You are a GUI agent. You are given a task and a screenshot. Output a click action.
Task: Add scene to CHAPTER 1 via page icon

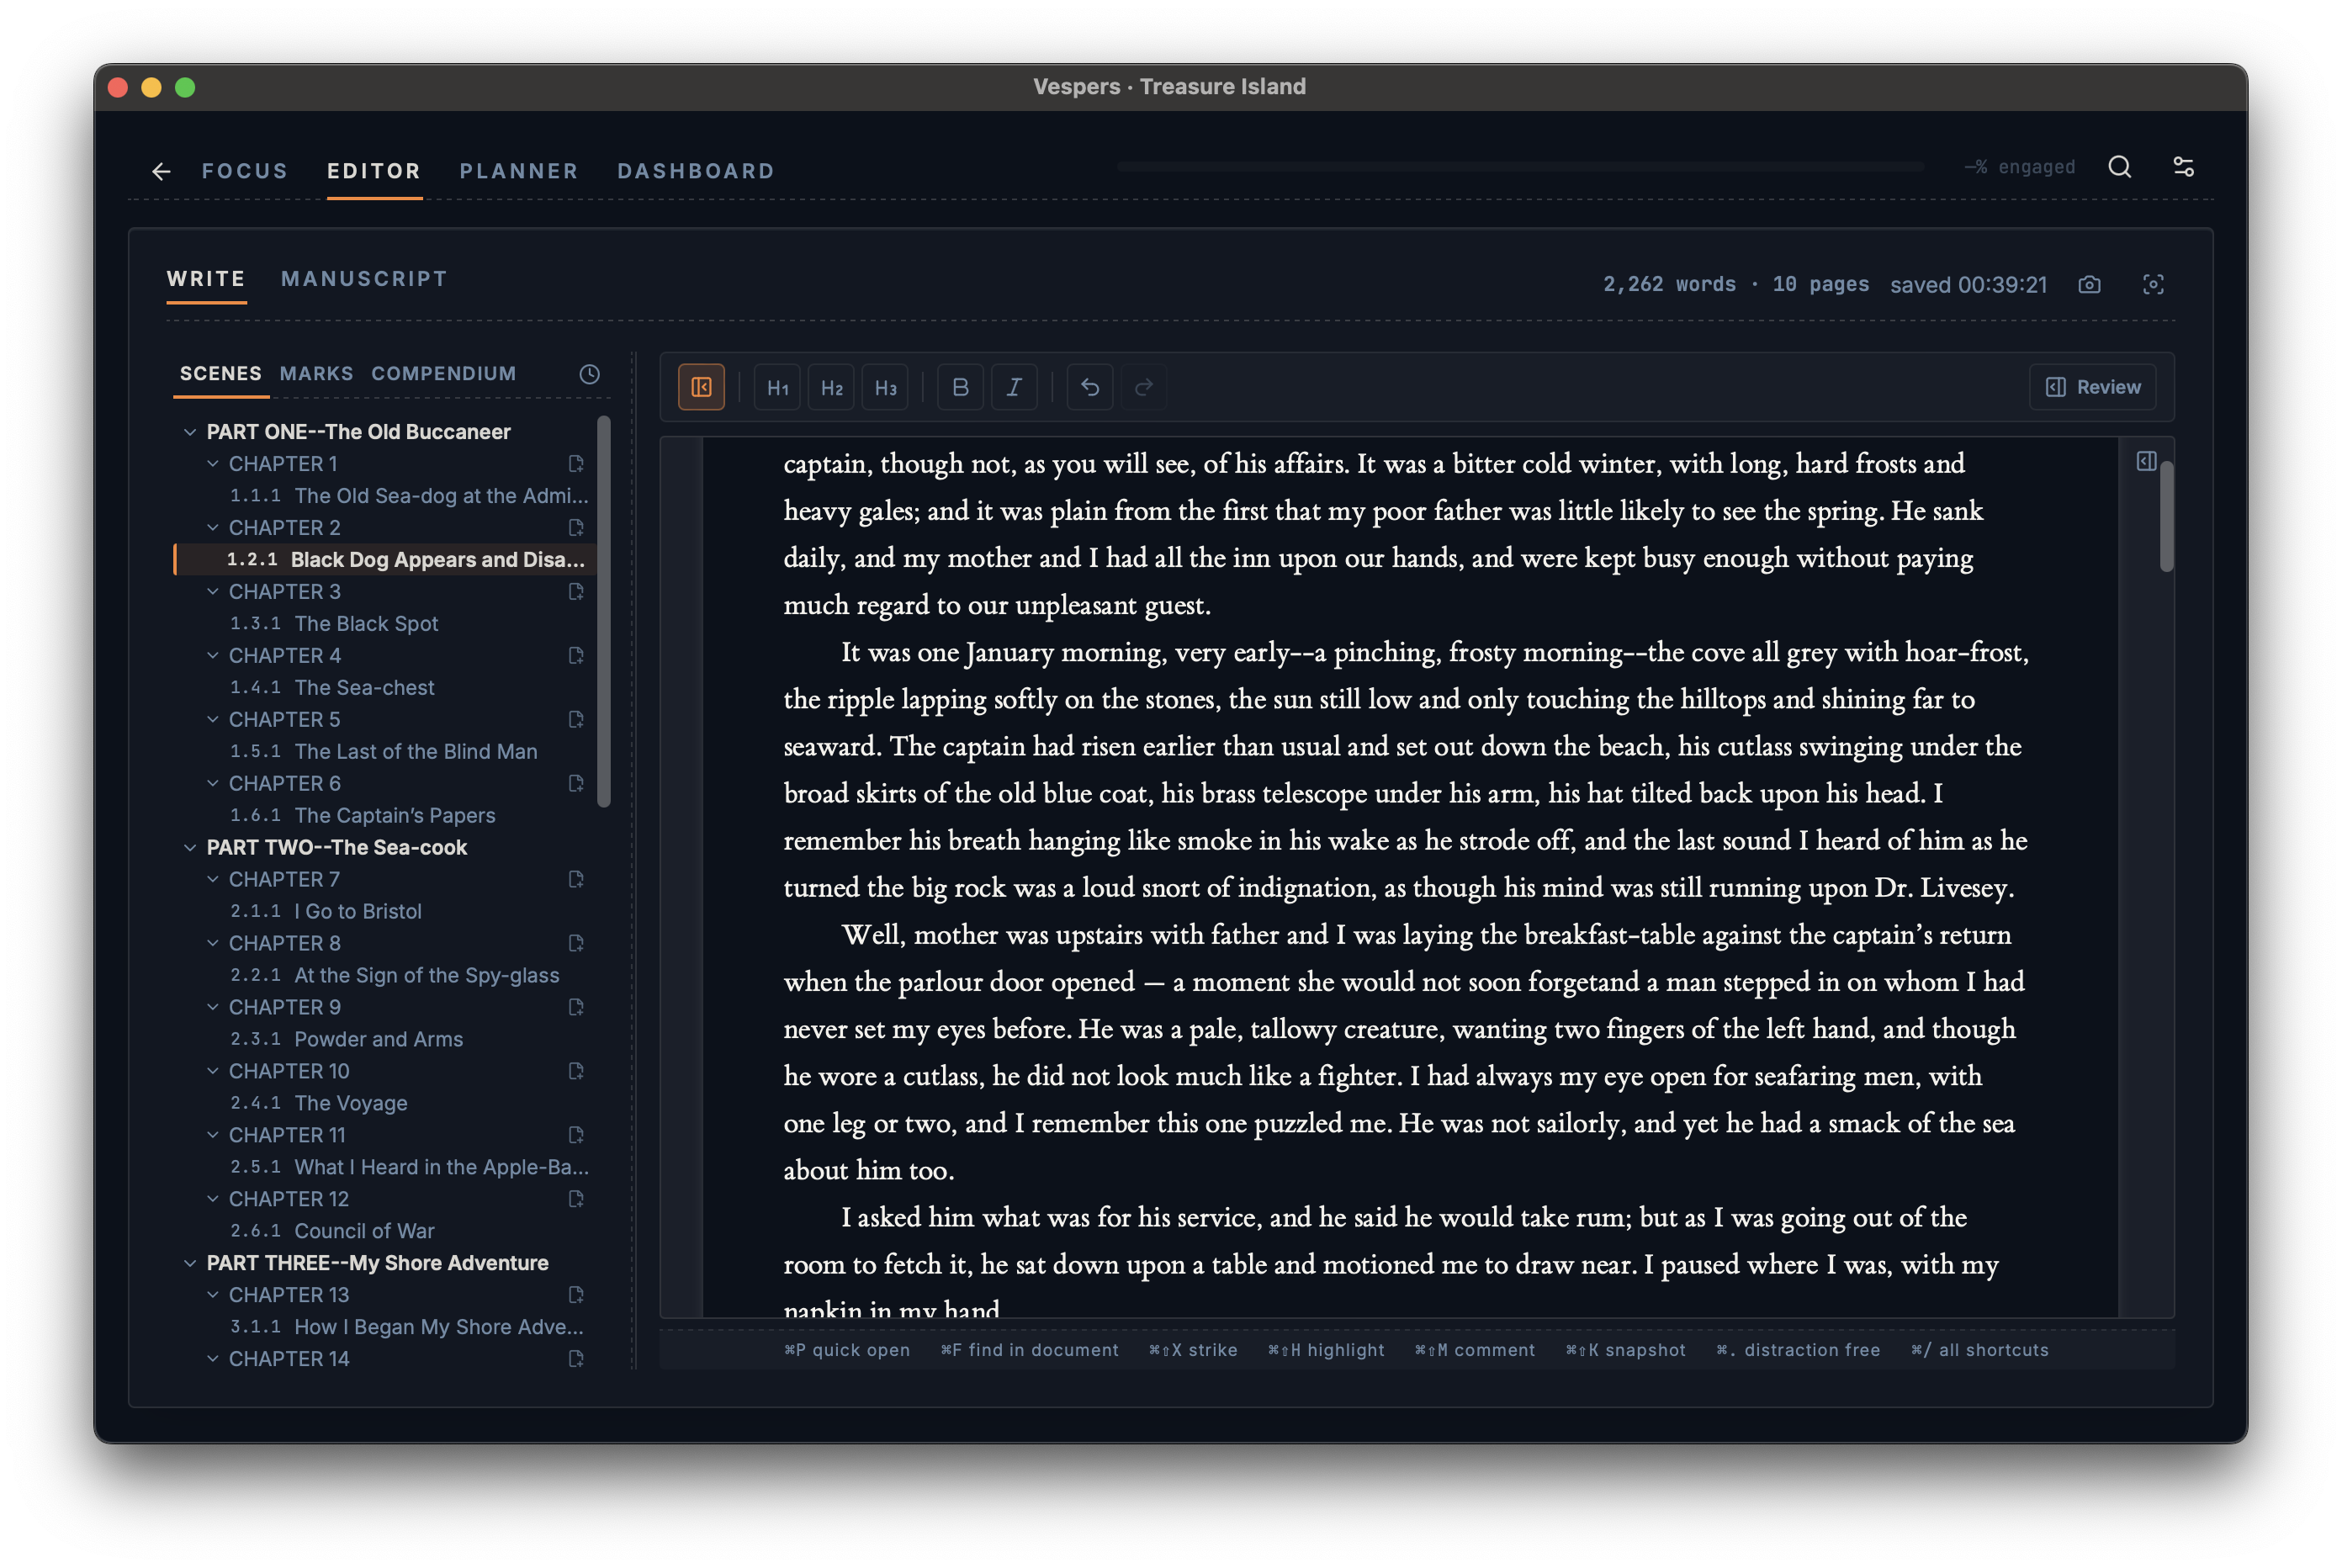tap(576, 464)
